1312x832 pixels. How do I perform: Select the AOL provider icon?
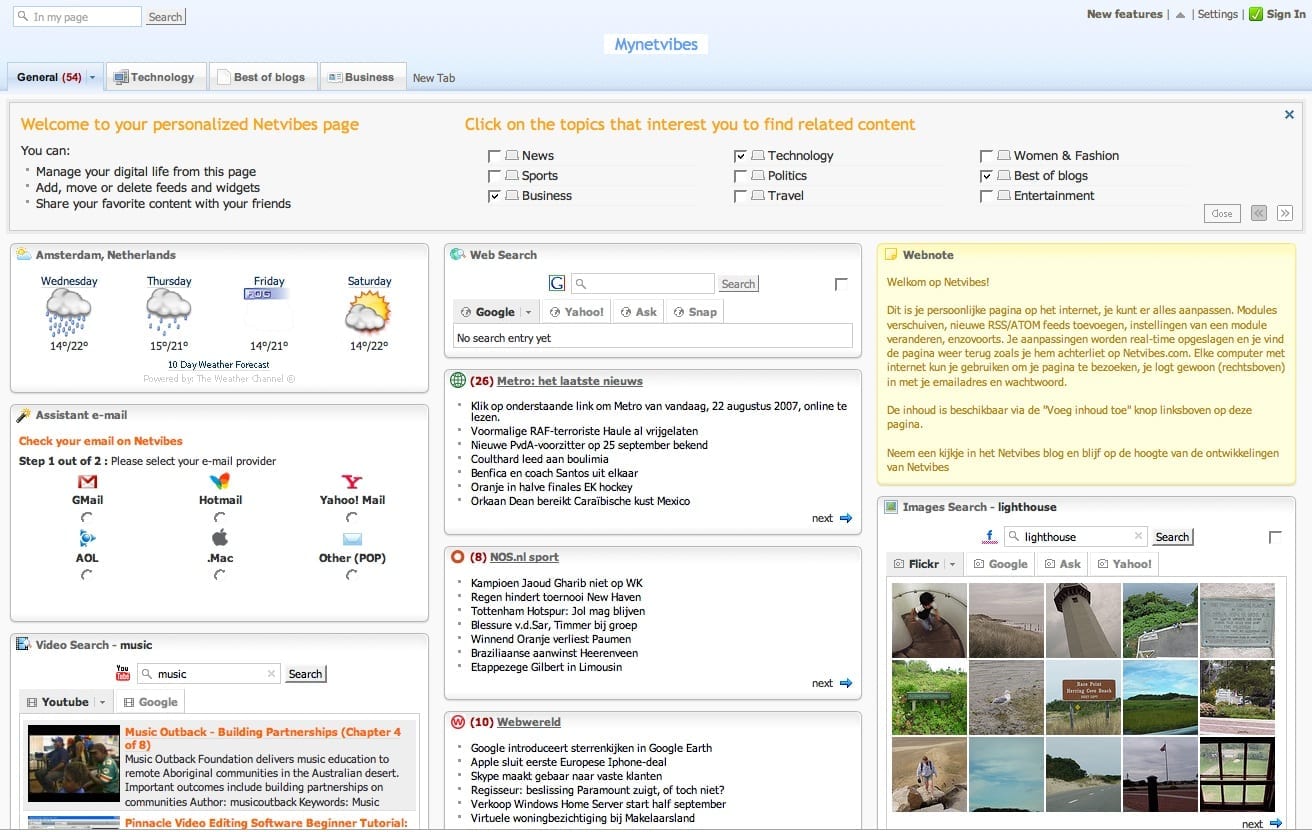point(87,539)
